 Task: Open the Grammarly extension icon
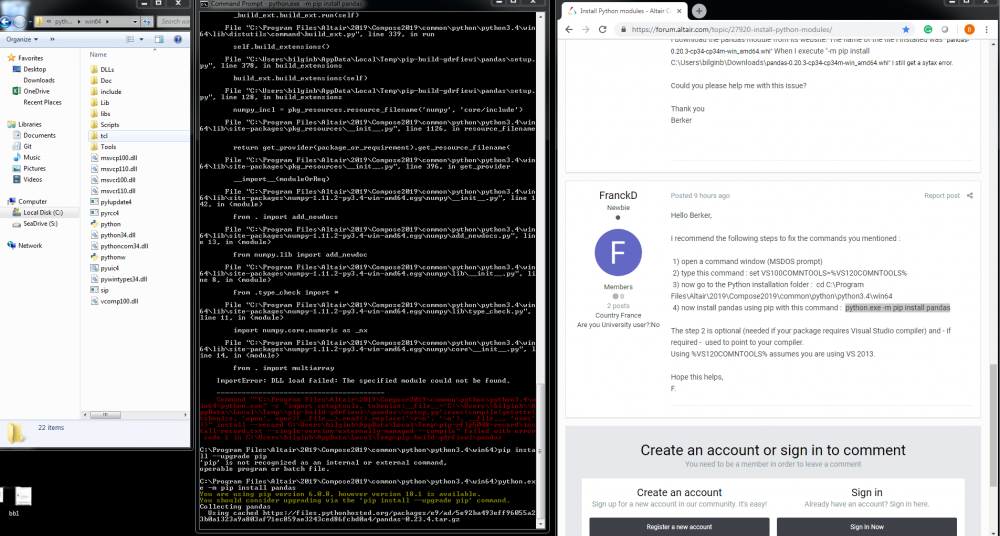(x=928, y=29)
